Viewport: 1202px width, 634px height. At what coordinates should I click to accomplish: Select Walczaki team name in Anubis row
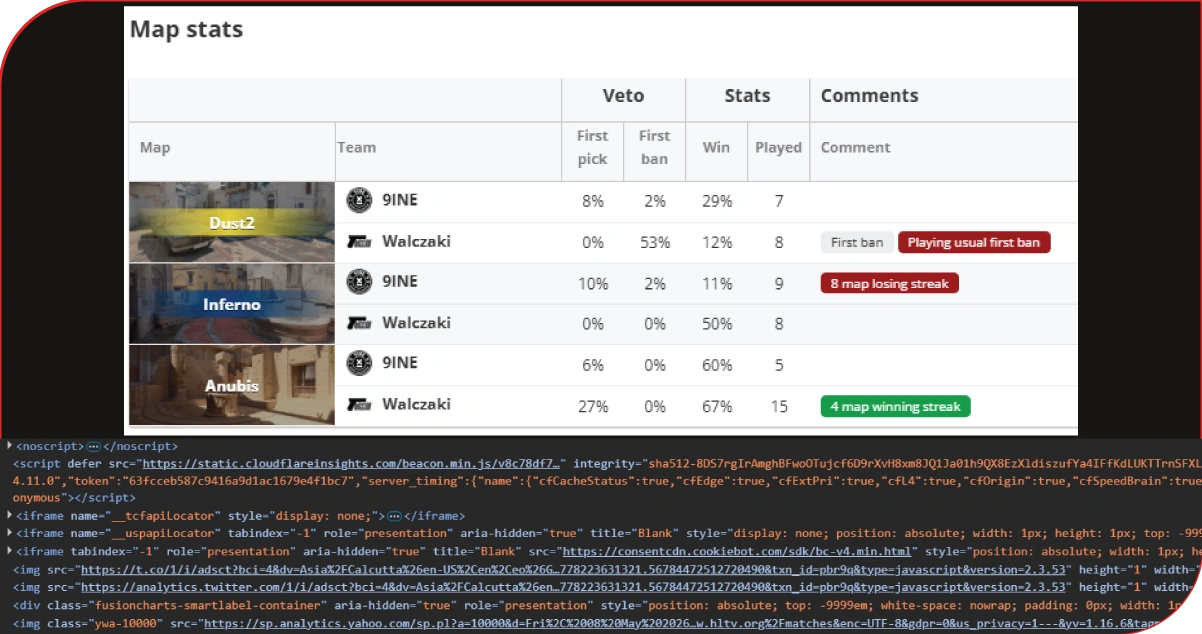pyautogui.click(x=416, y=404)
